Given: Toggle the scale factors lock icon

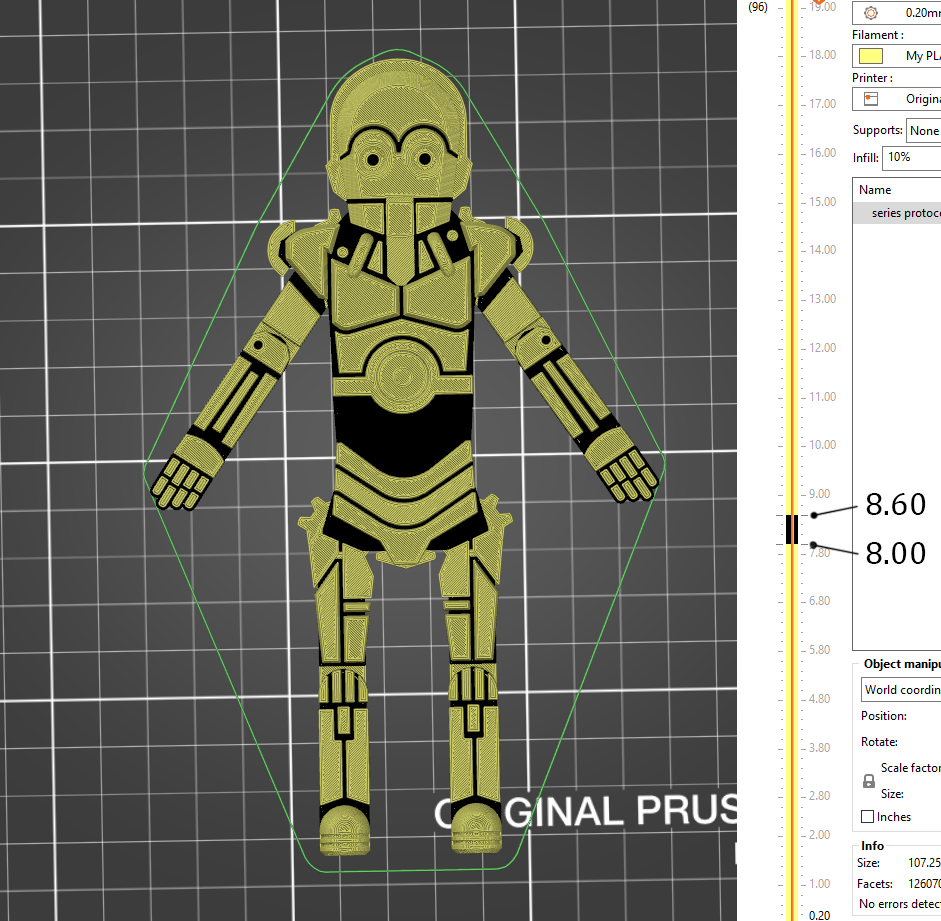Looking at the screenshot, I should pos(868,781).
